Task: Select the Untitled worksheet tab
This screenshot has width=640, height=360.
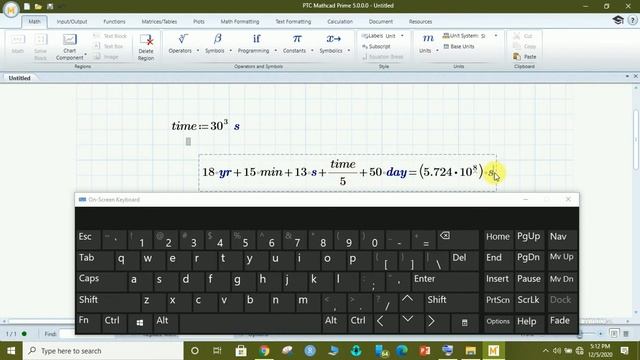Action: (19, 78)
